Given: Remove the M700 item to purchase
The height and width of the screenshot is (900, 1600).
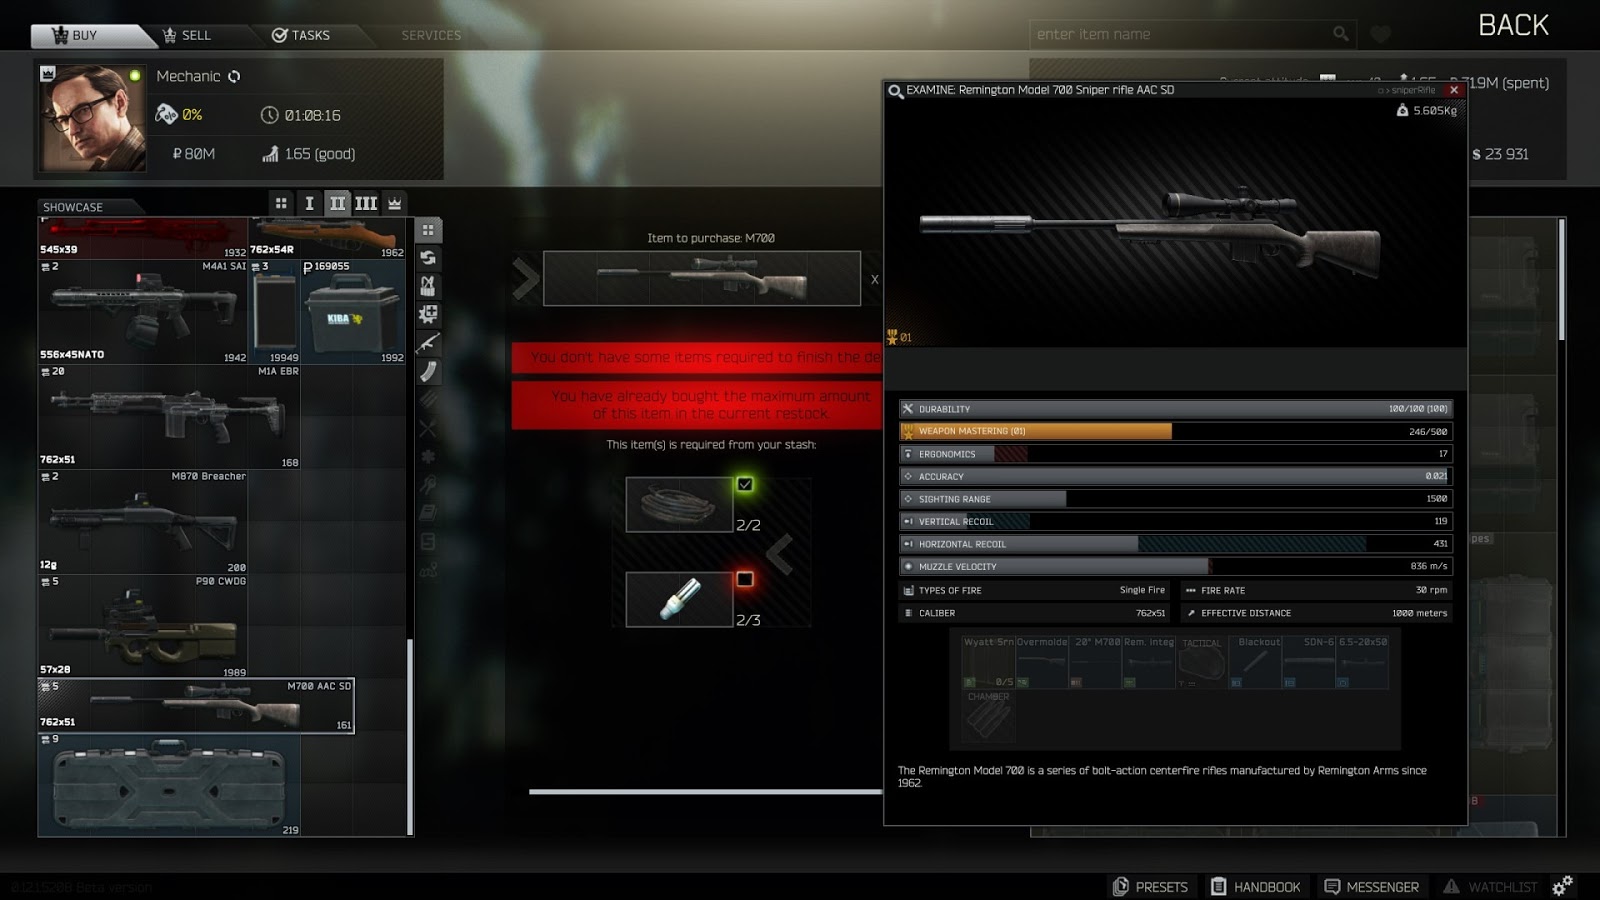Looking at the screenshot, I should point(874,280).
